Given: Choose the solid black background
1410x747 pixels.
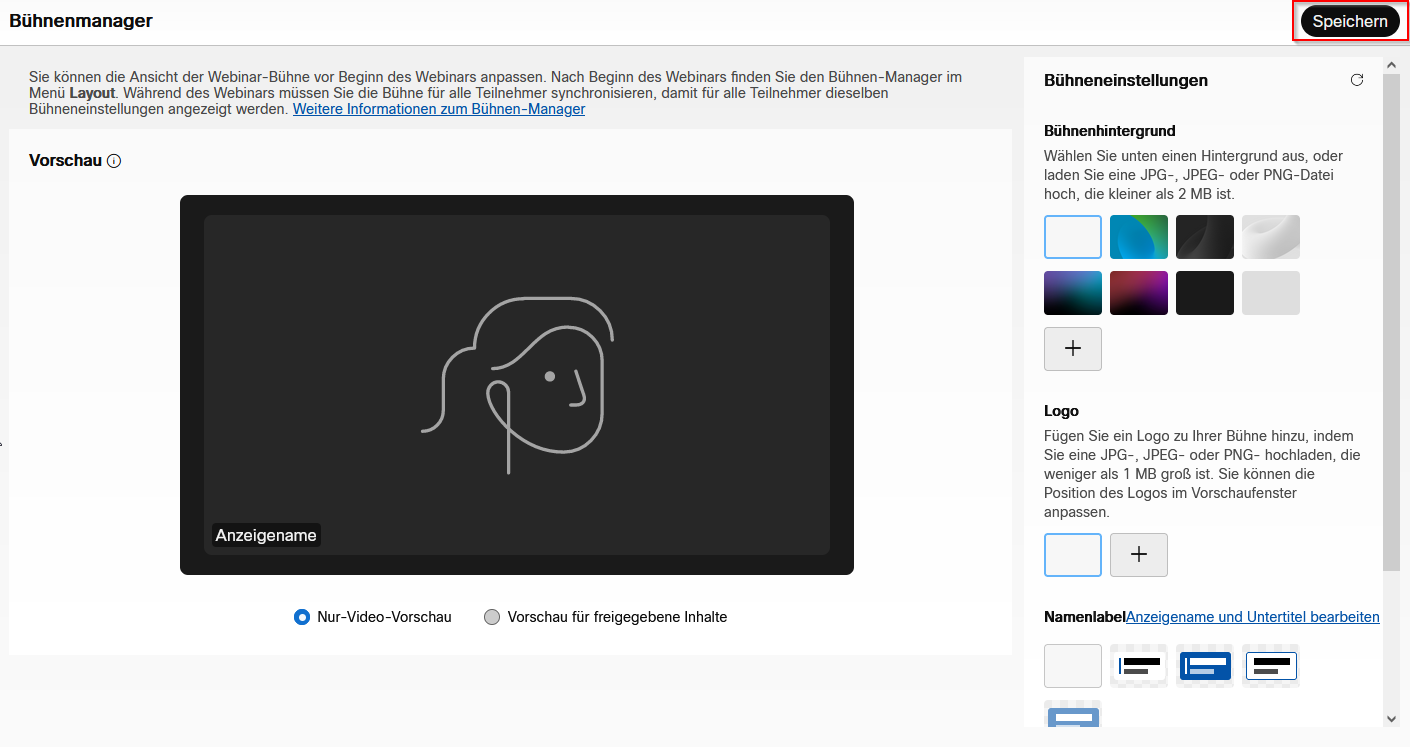Looking at the screenshot, I should pos(1205,293).
